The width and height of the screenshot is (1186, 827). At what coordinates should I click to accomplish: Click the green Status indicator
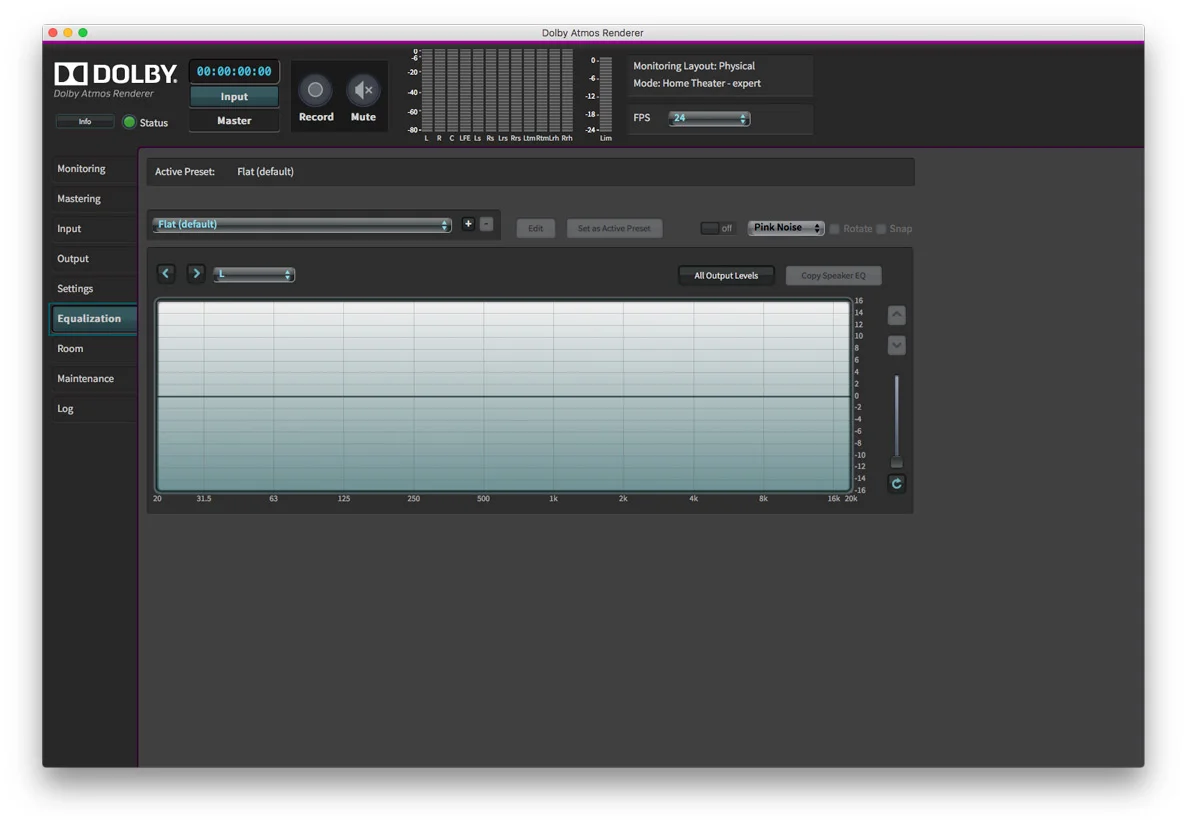tap(129, 122)
